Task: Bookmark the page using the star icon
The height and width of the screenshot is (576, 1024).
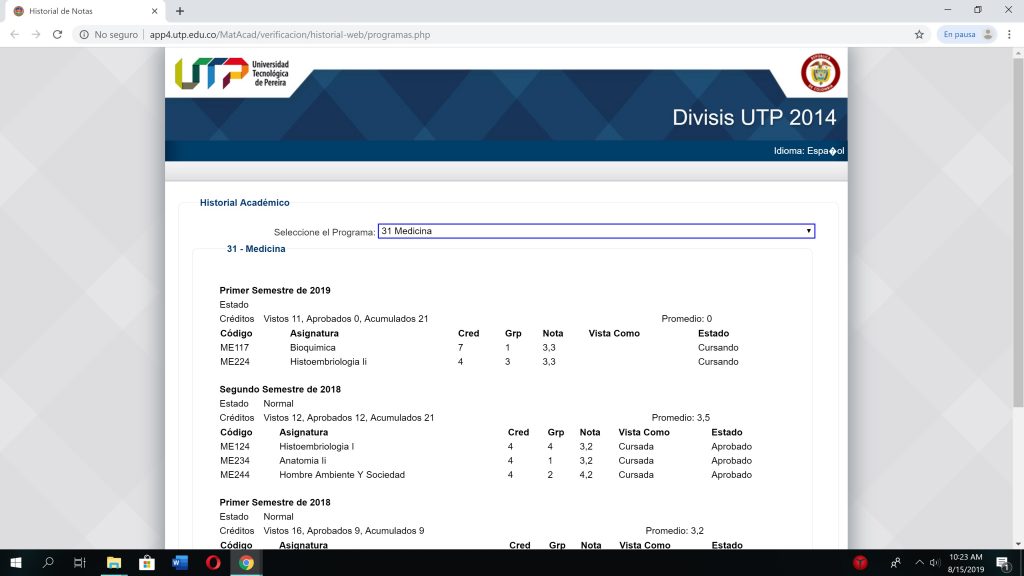Action: (918, 33)
